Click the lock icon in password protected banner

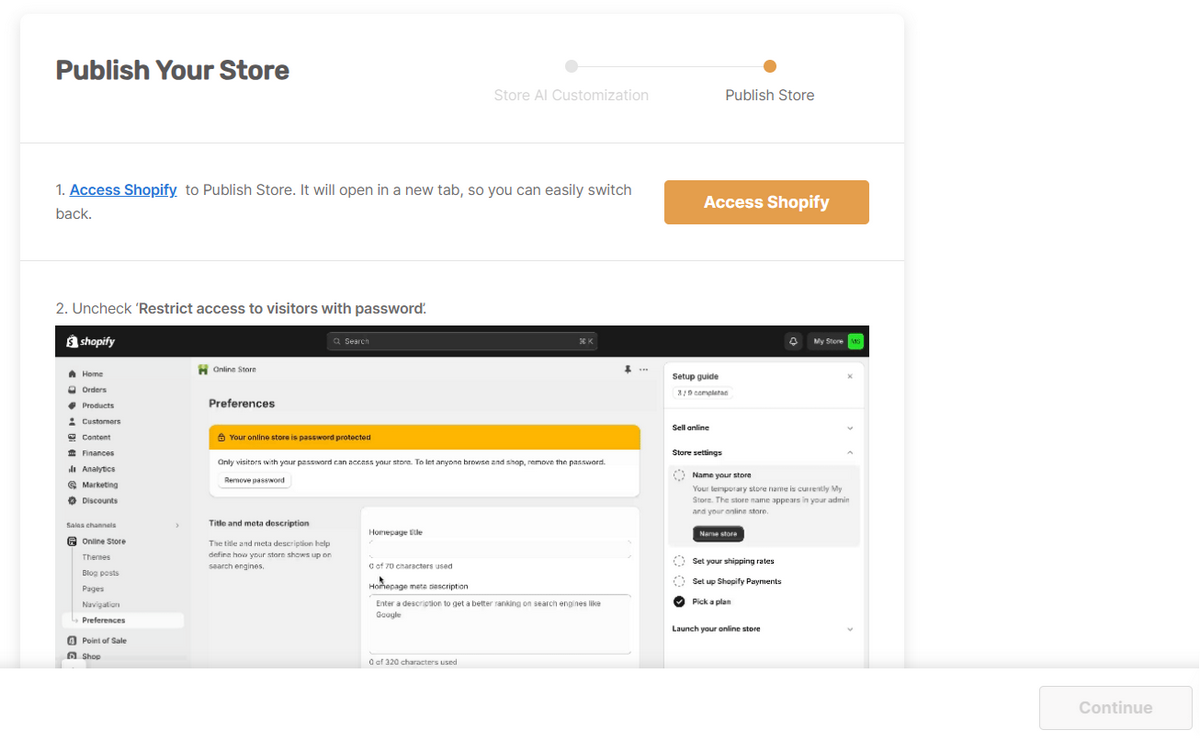point(221,437)
